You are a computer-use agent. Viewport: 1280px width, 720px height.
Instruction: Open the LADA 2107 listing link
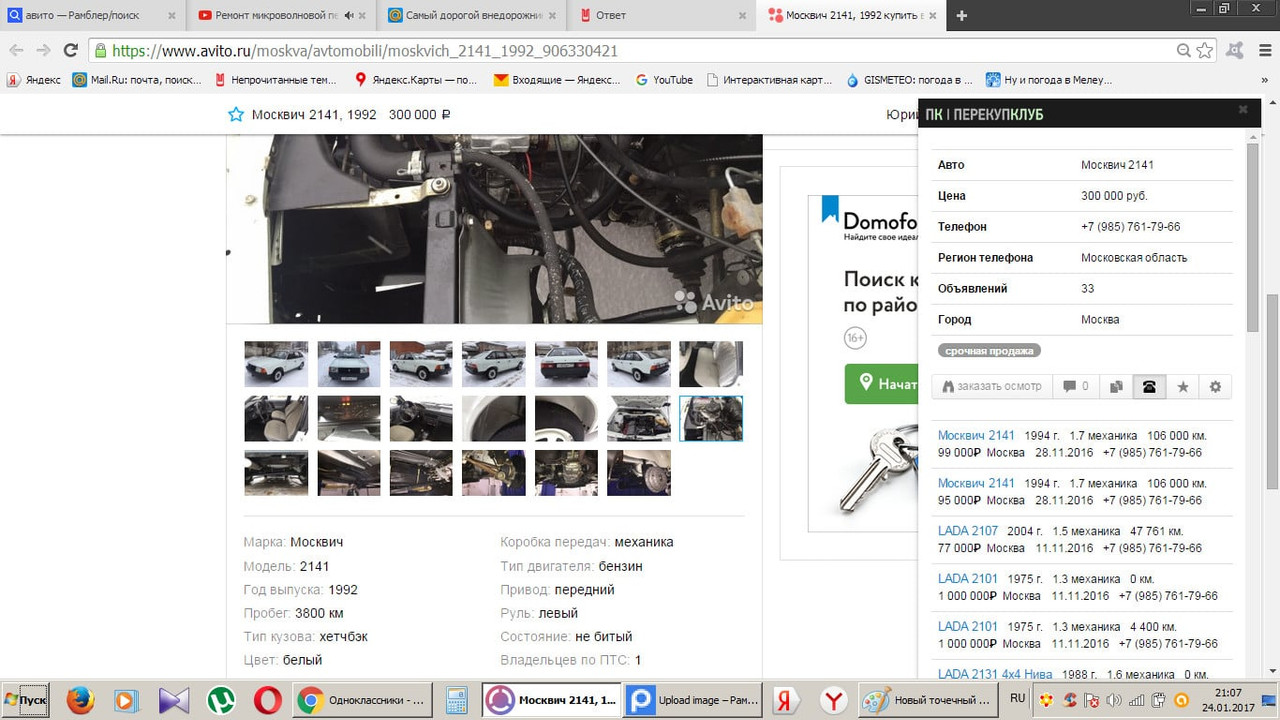click(968, 531)
